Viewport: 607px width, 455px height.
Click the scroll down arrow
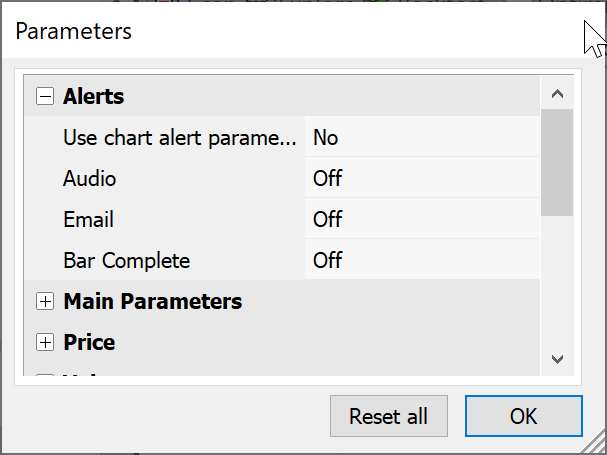click(x=557, y=359)
